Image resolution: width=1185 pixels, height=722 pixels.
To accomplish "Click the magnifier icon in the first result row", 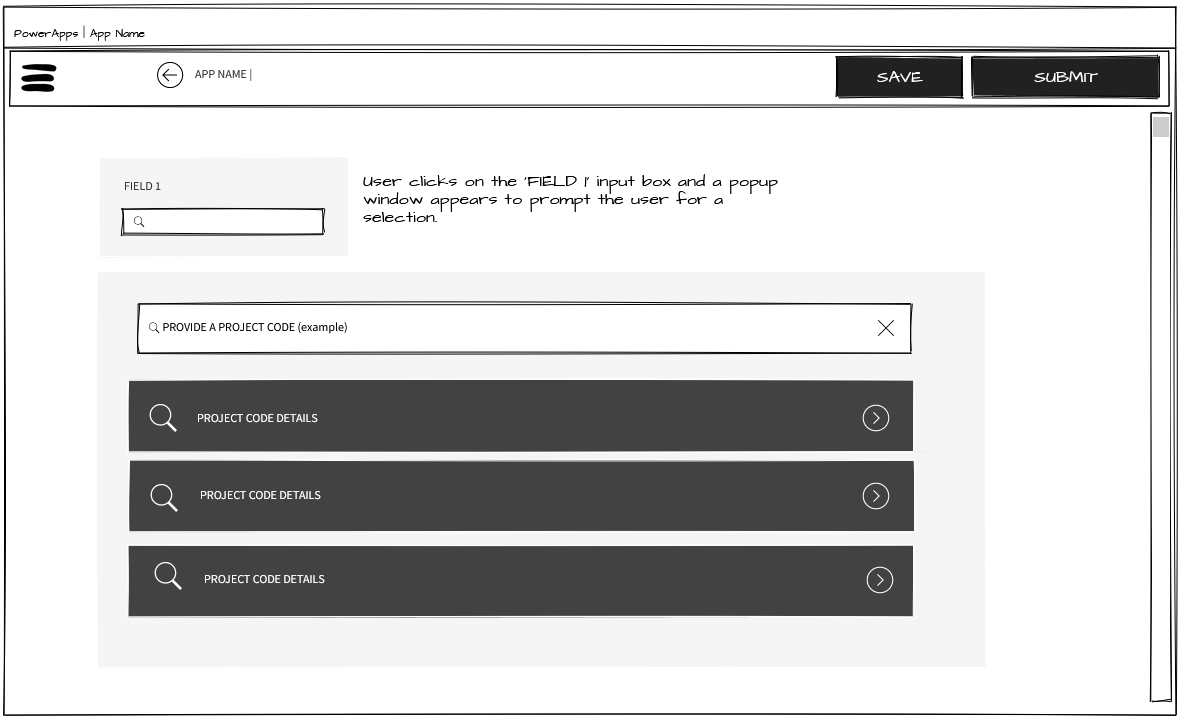I will coord(163,418).
